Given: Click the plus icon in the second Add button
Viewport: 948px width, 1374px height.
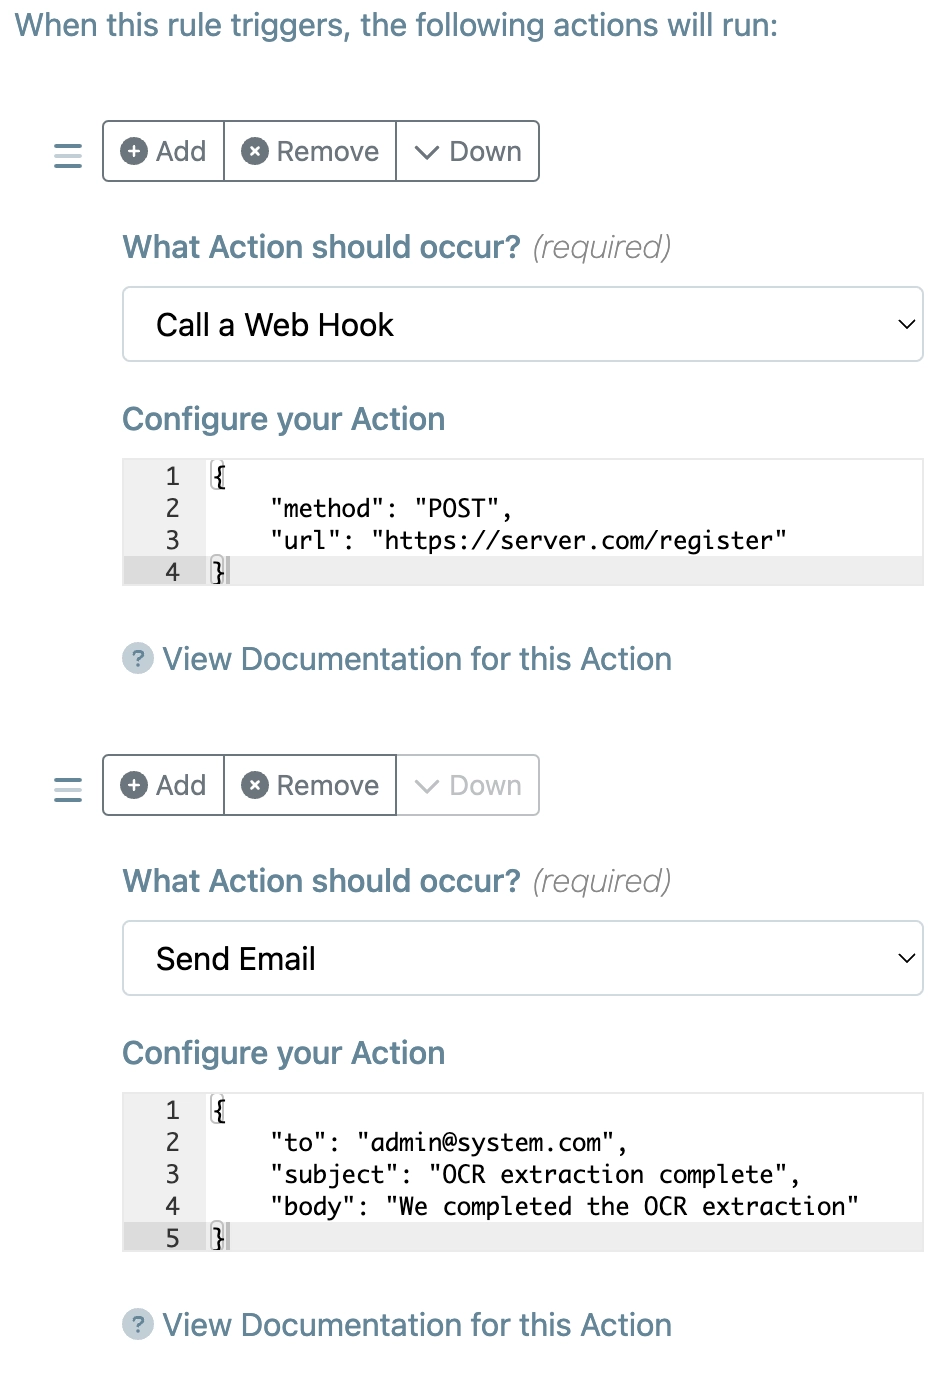Looking at the screenshot, I should (134, 785).
